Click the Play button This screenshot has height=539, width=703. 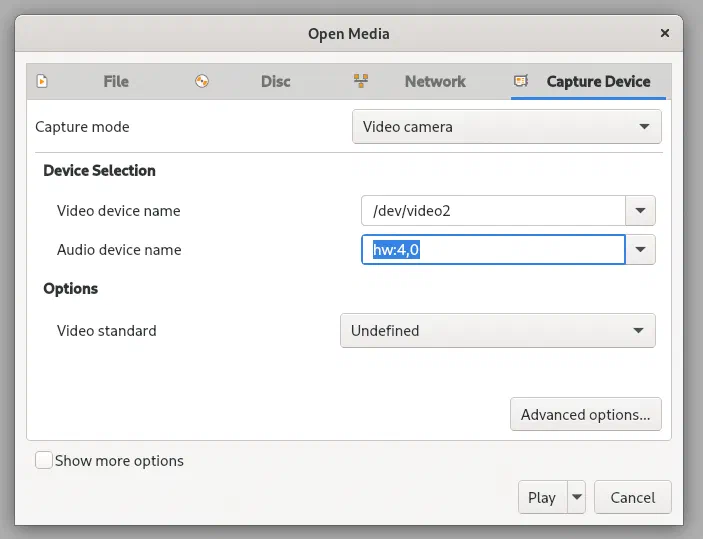click(x=542, y=497)
